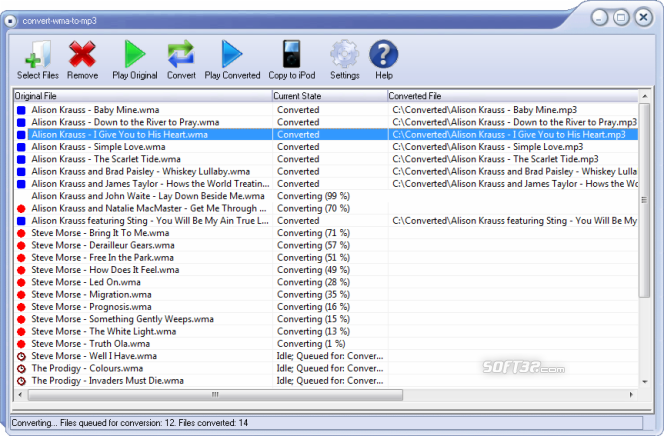Click the horizontal scrollbar thumb
Viewport: 664px width, 436px height.
[215, 395]
